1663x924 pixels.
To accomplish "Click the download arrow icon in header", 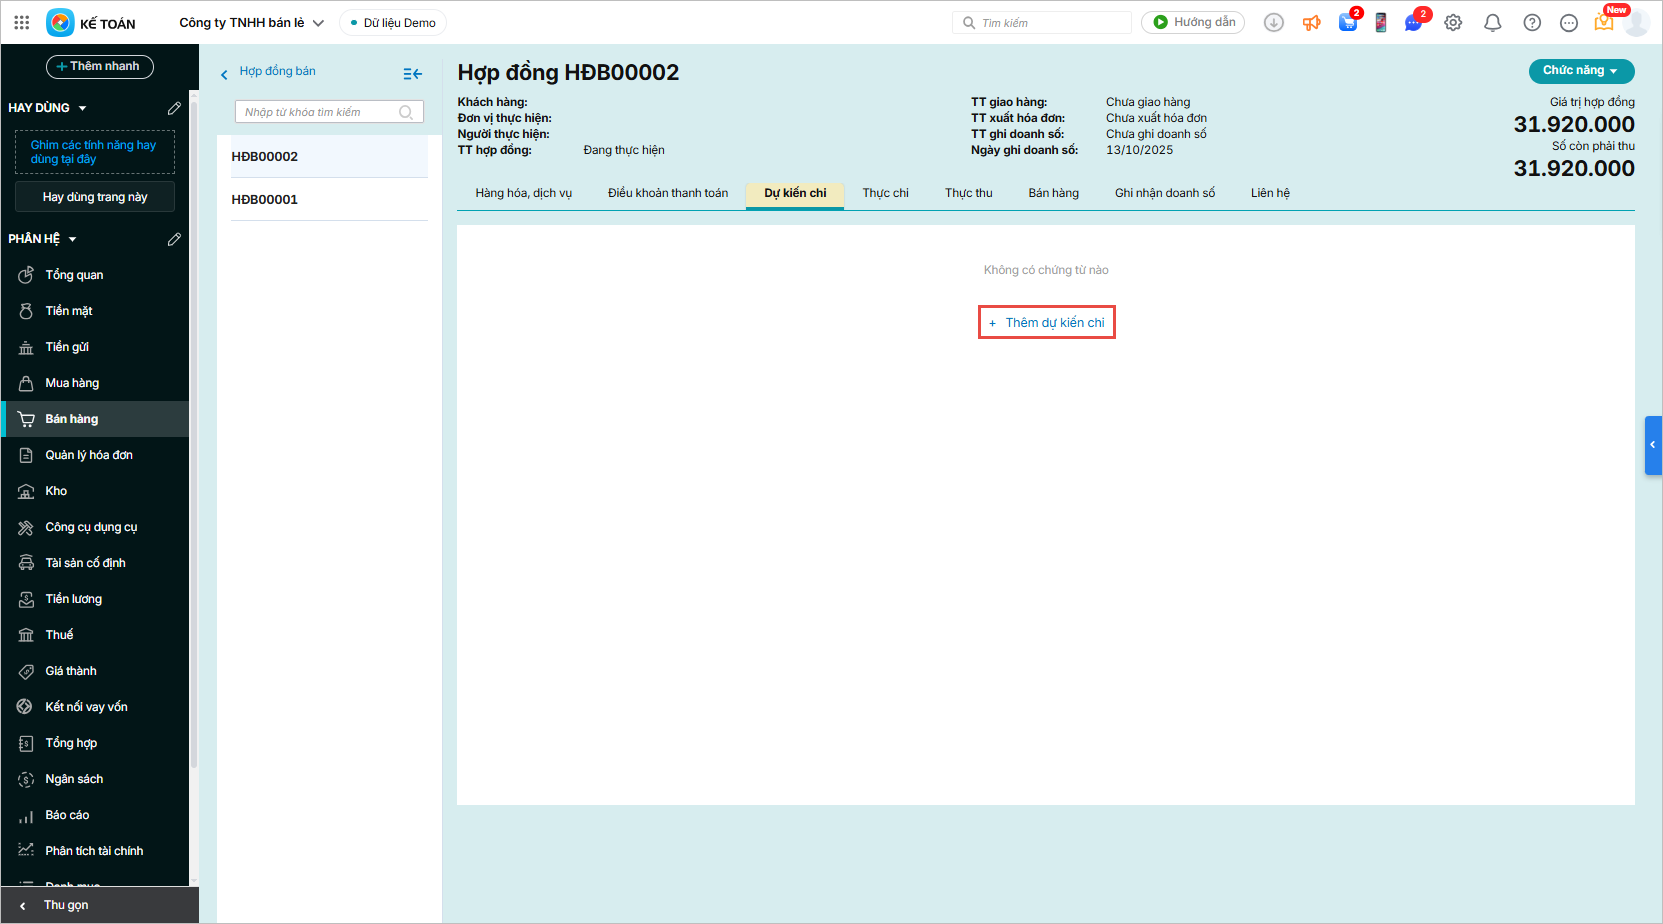I will [x=1273, y=23].
